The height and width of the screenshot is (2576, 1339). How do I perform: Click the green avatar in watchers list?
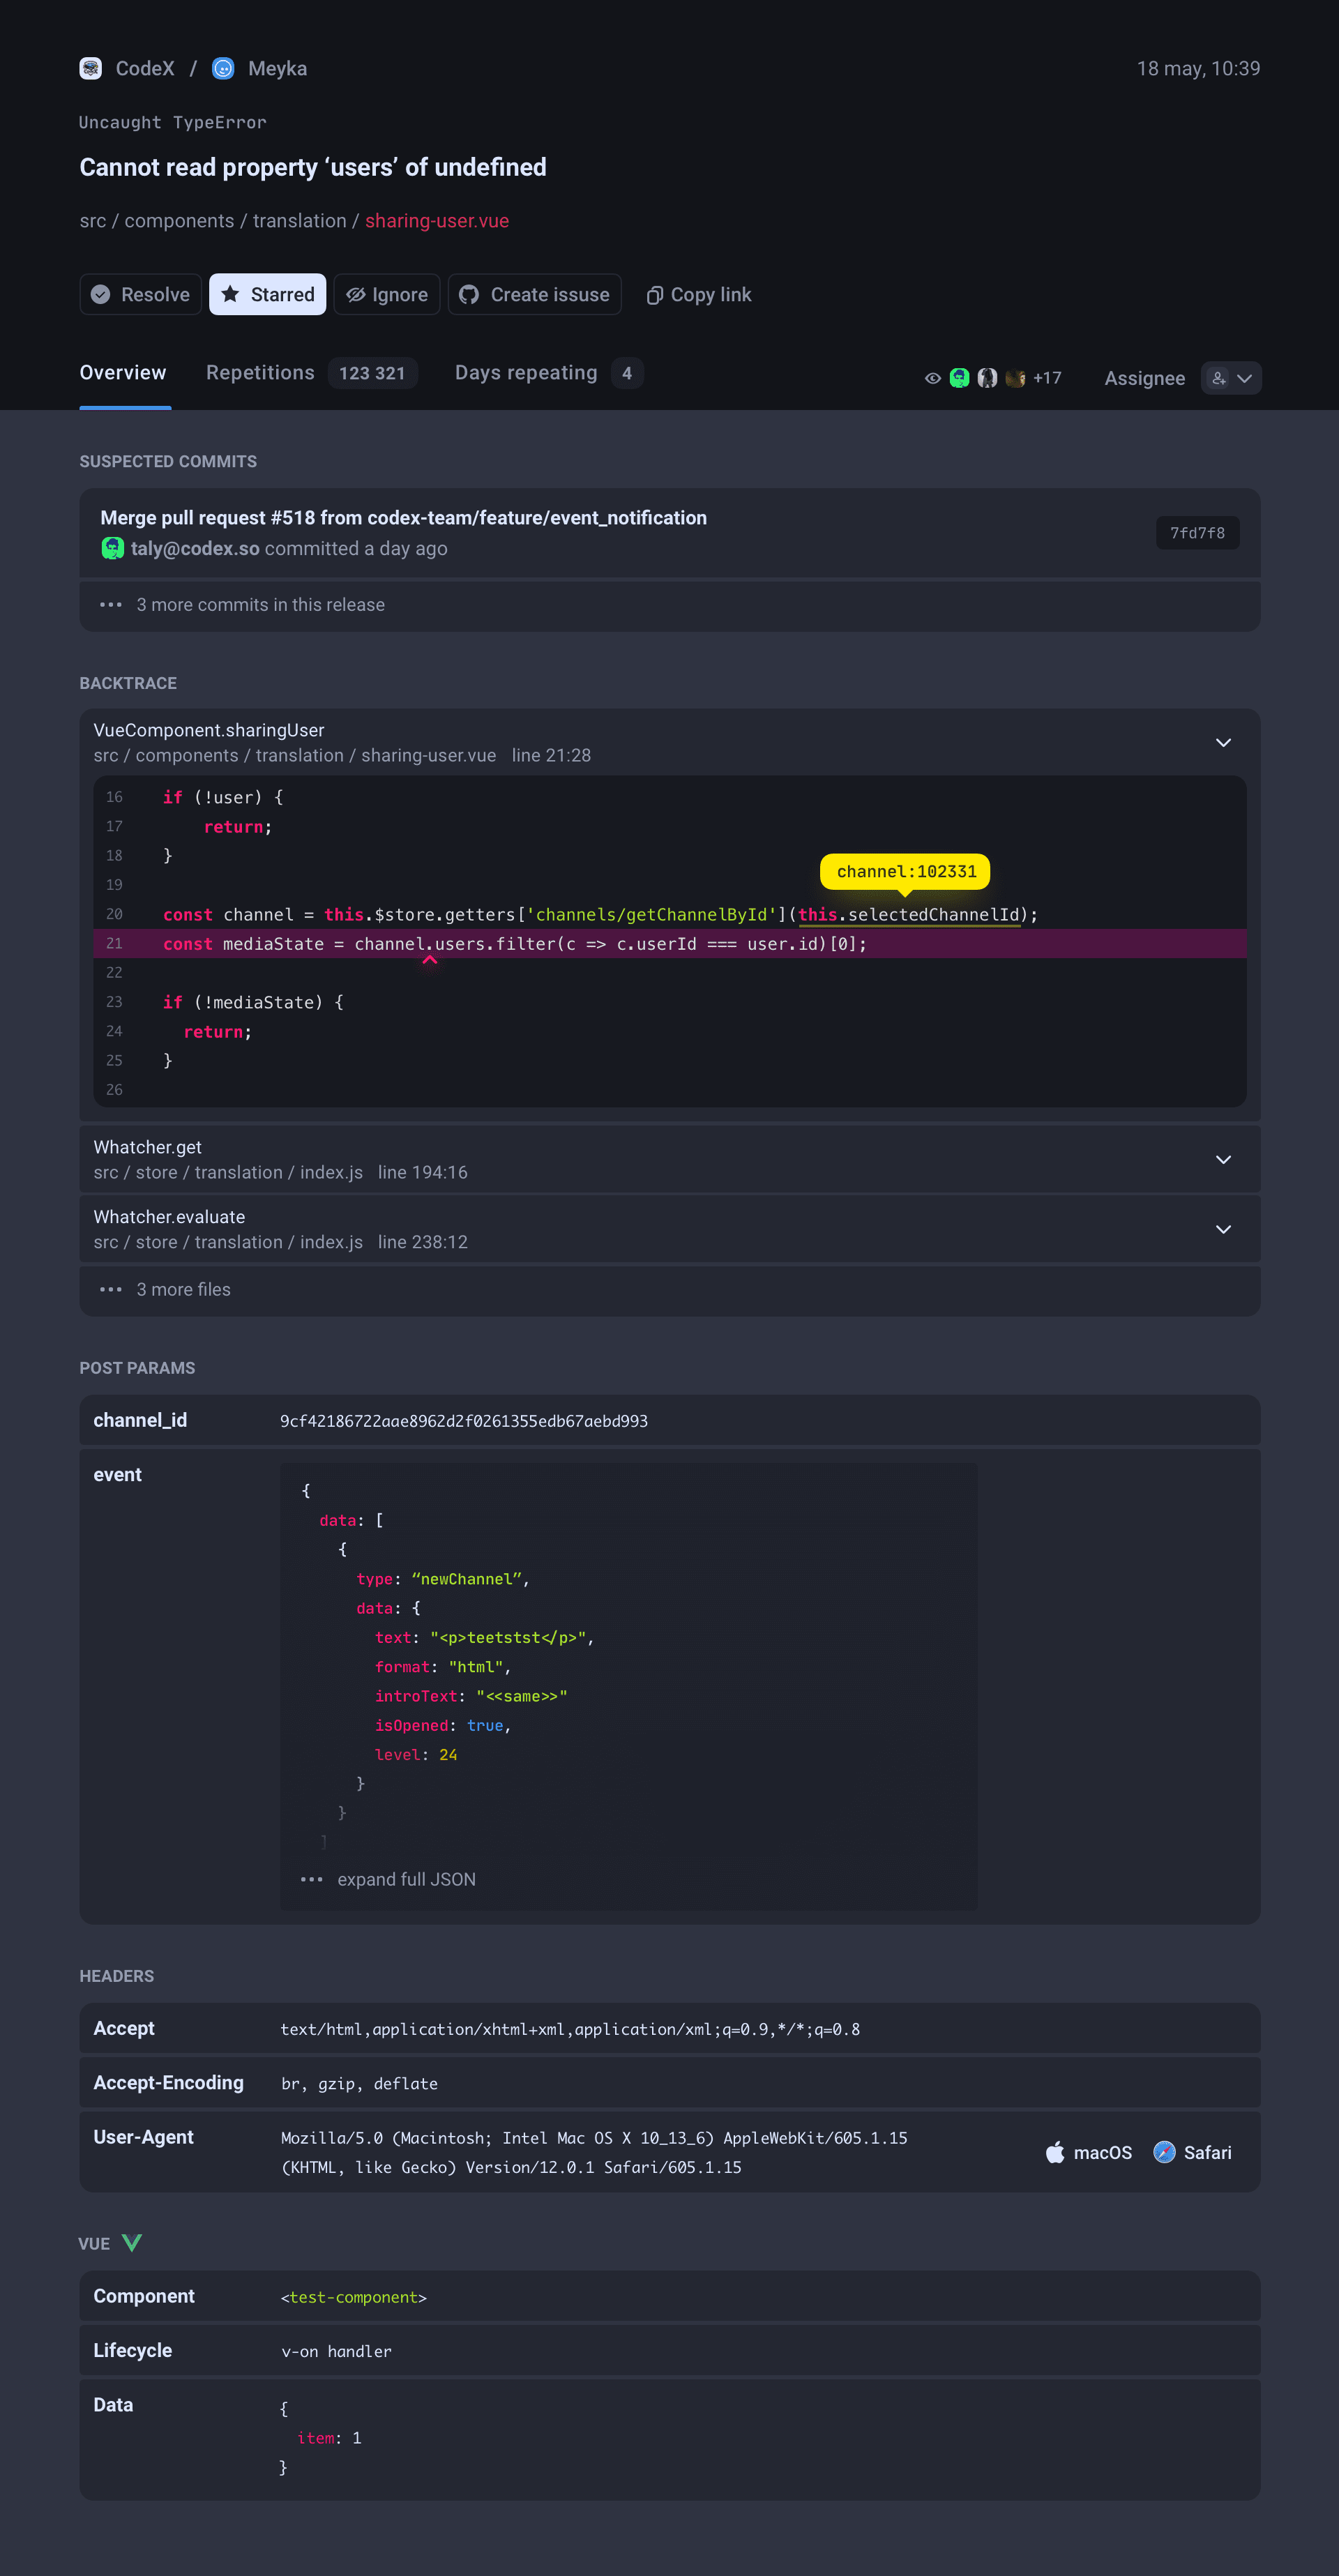(x=959, y=378)
